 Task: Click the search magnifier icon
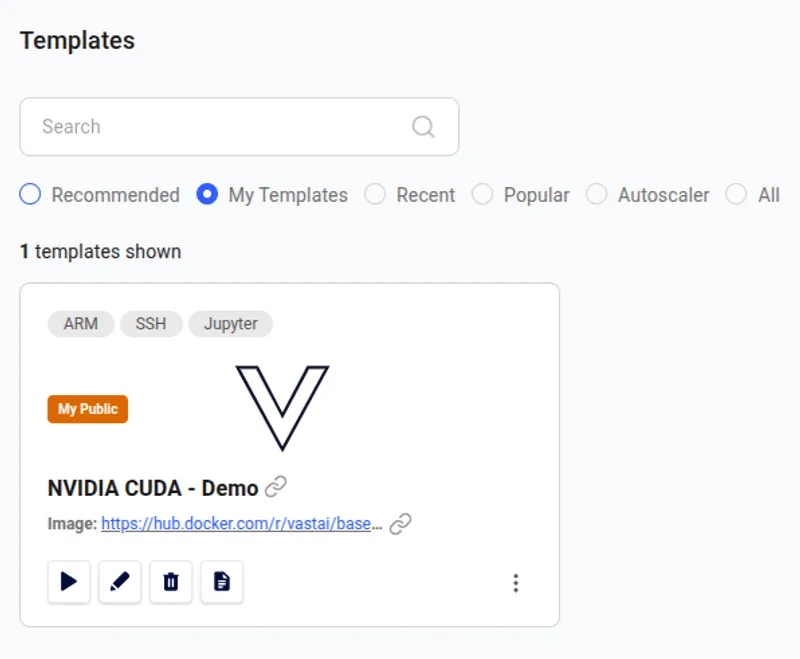click(x=423, y=127)
